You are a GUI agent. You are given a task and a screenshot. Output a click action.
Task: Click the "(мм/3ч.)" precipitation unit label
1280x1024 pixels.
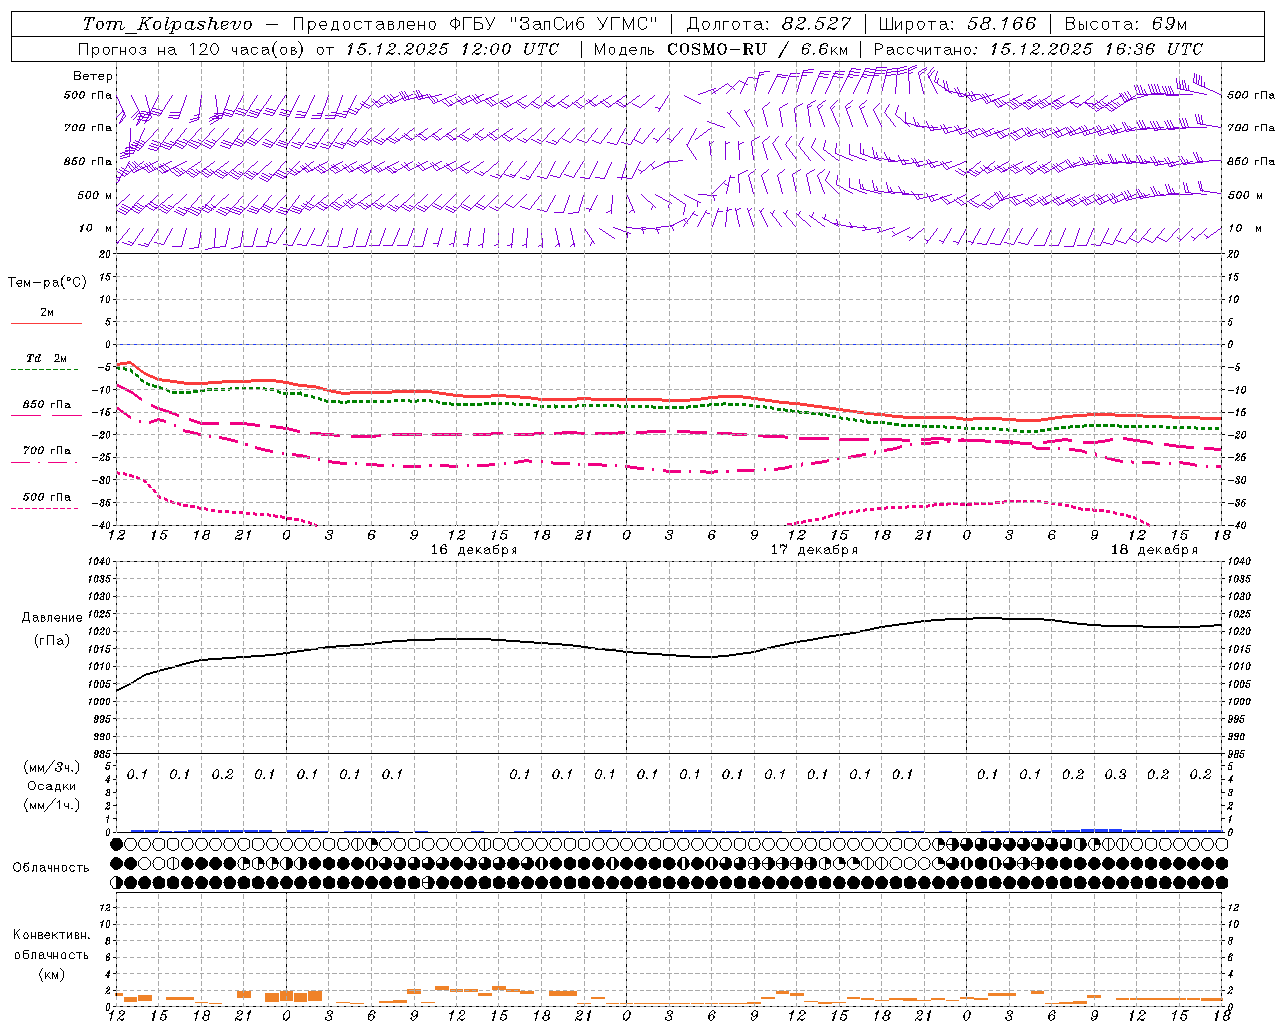click(52, 767)
